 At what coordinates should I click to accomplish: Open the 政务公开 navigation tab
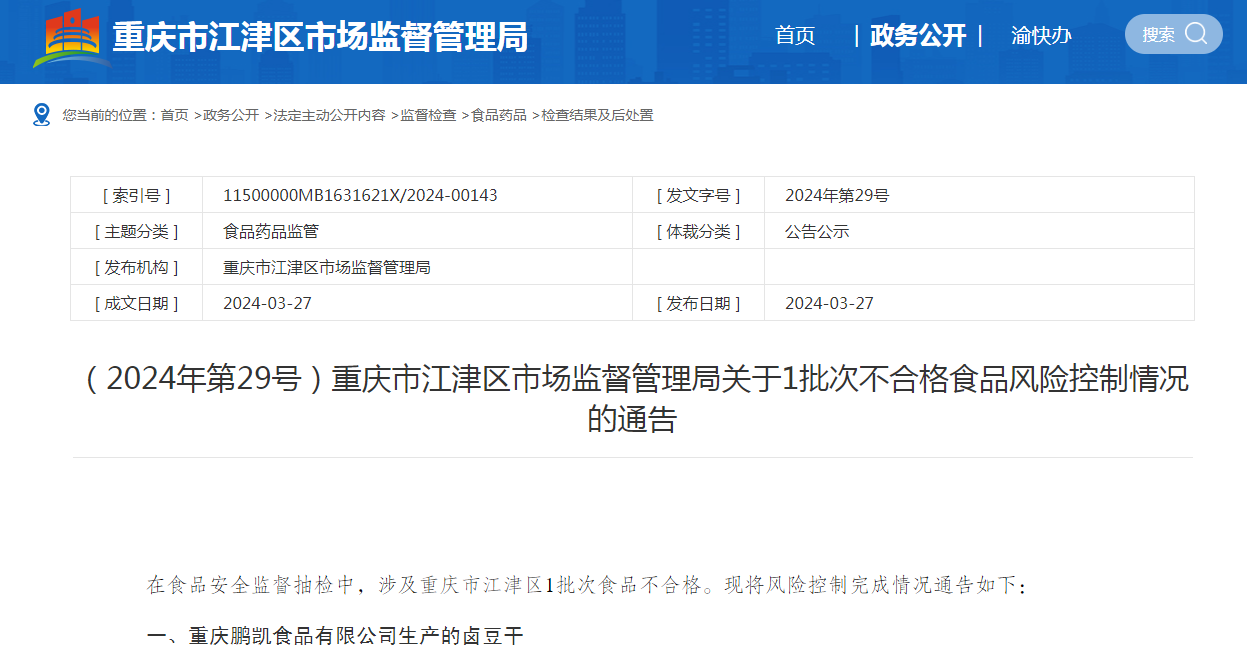pyautogui.click(x=918, y=36)
